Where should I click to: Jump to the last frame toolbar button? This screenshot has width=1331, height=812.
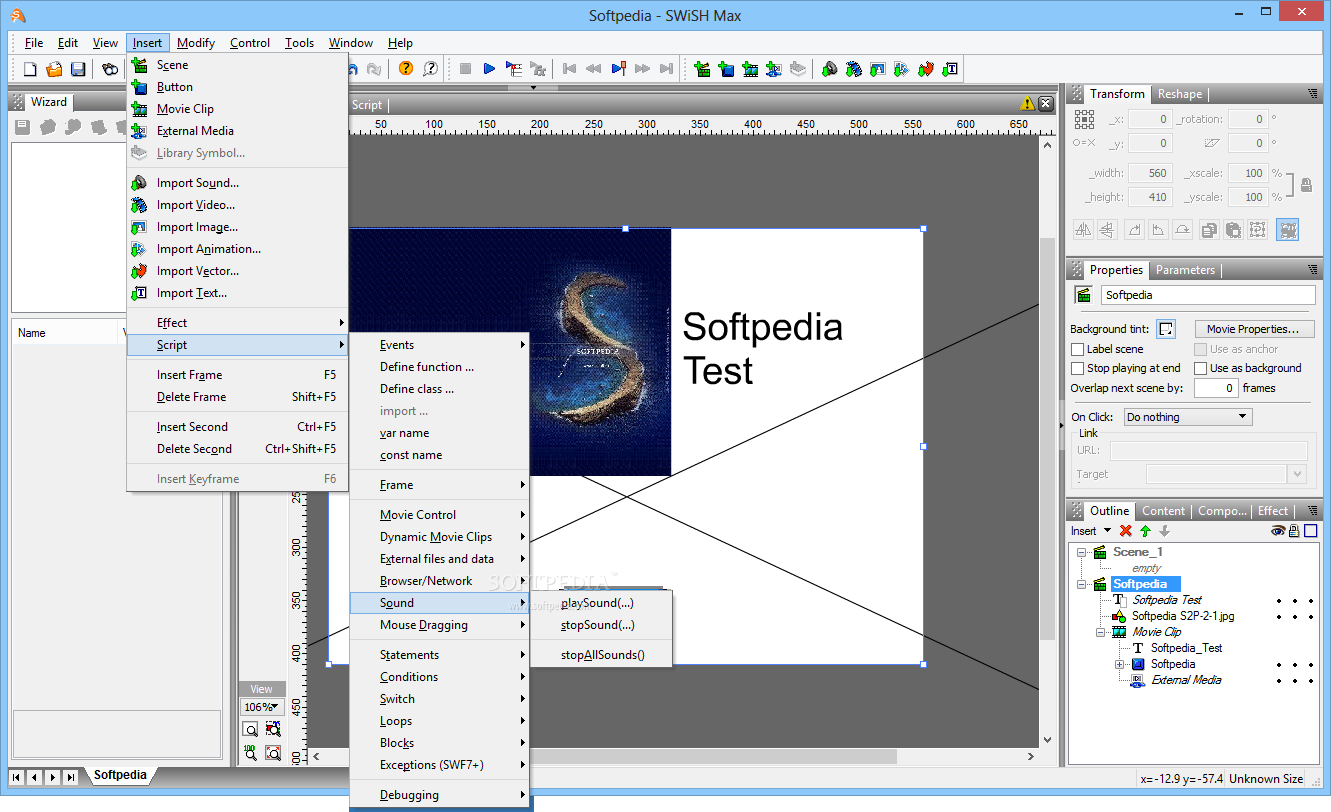(x=667, y=69)
